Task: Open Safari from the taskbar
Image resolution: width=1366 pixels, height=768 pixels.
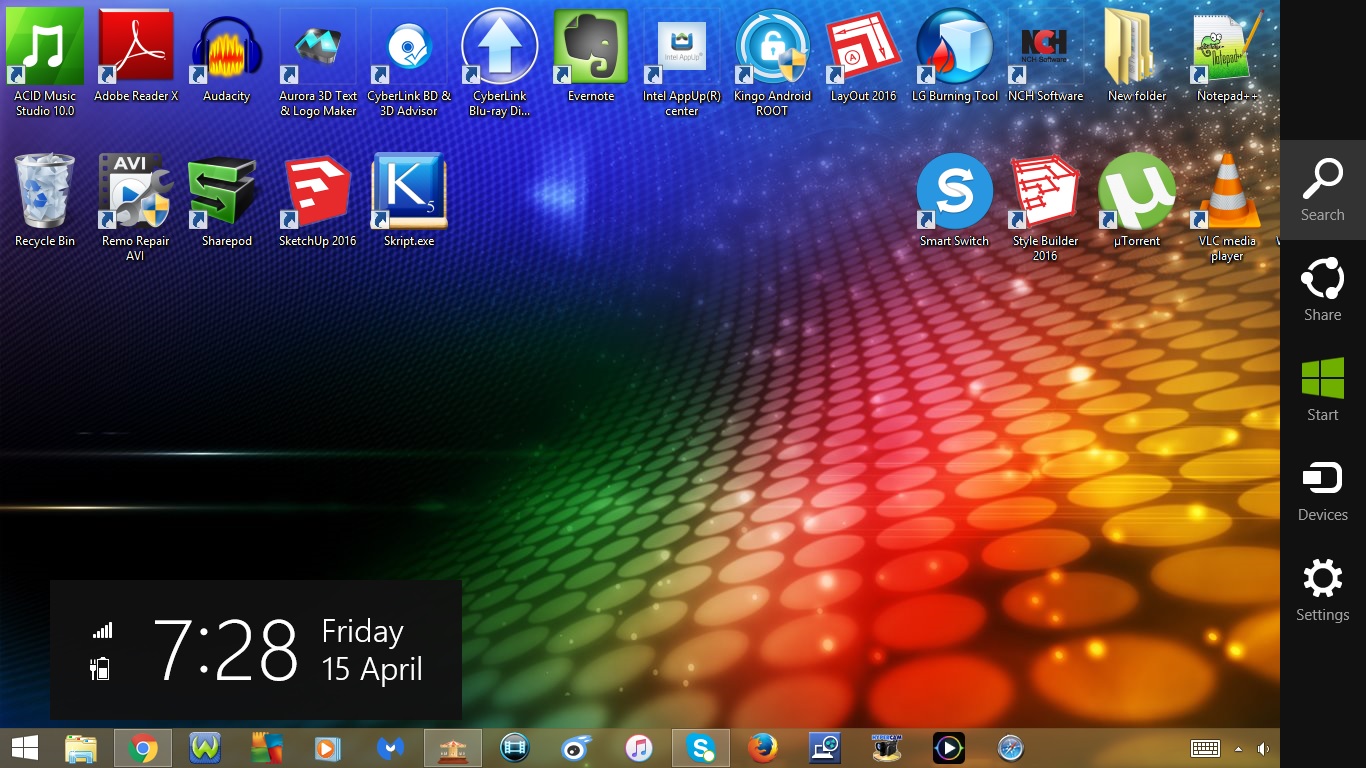Action: tap(1011, 748)
